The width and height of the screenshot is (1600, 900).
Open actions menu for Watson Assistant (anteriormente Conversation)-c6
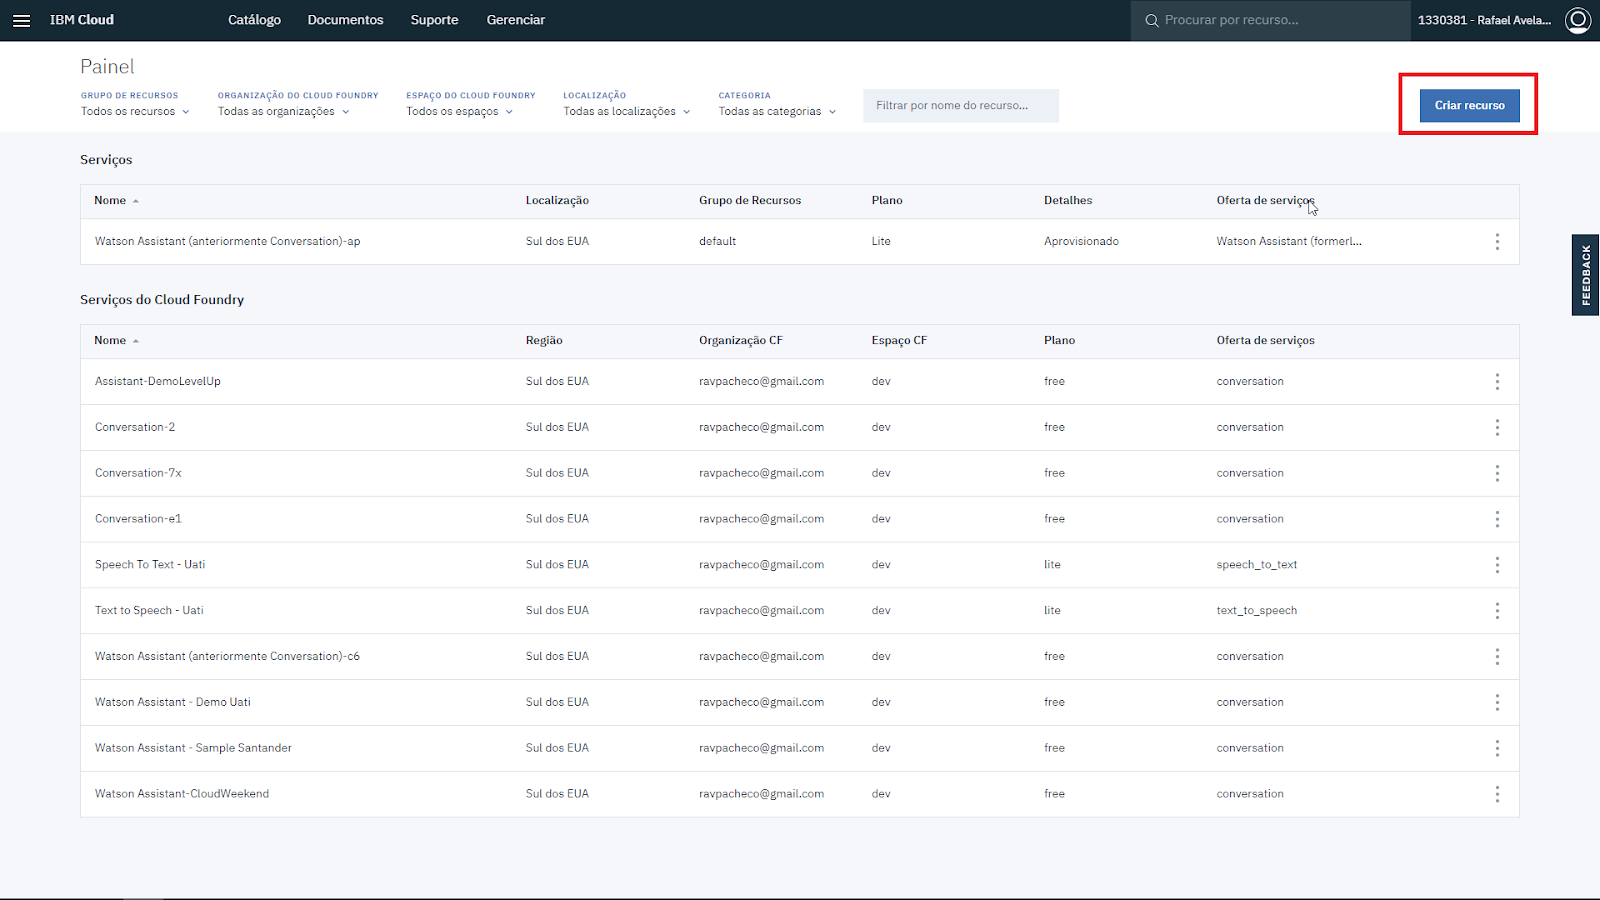click(x=1497, y=657)
